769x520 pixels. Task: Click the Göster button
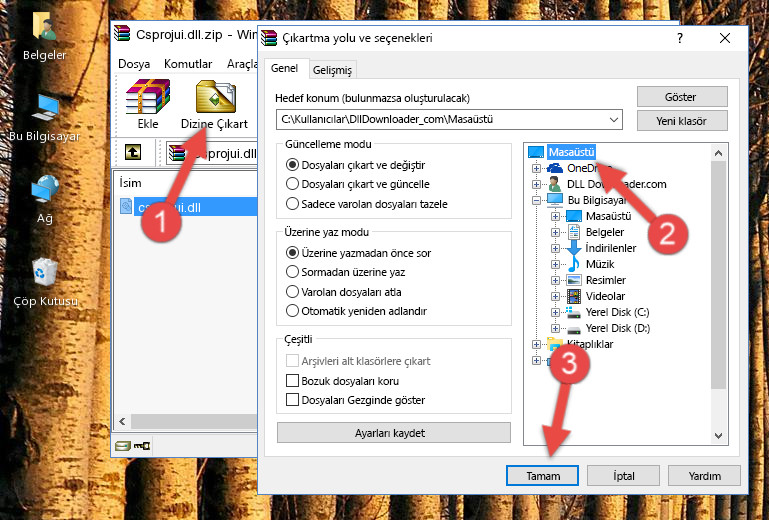point(682,97)
